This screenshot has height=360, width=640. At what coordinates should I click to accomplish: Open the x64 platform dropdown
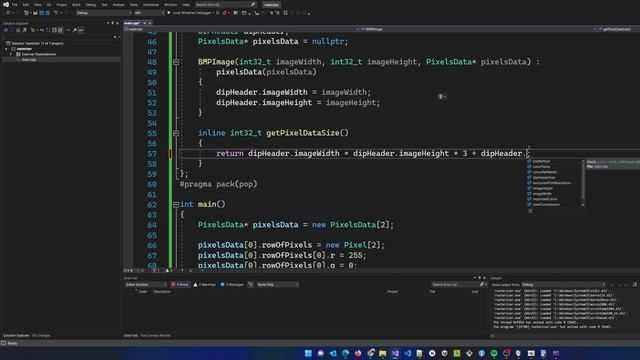pyautogui.click(x=149, y=13)
